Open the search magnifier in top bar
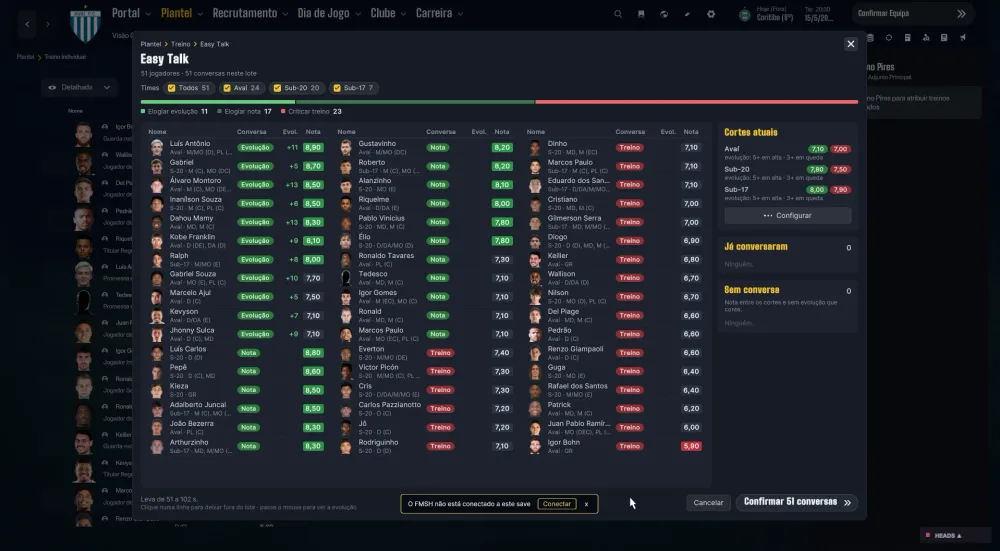The width and height of the screenshot is (1000, 551). pos(617,14)
